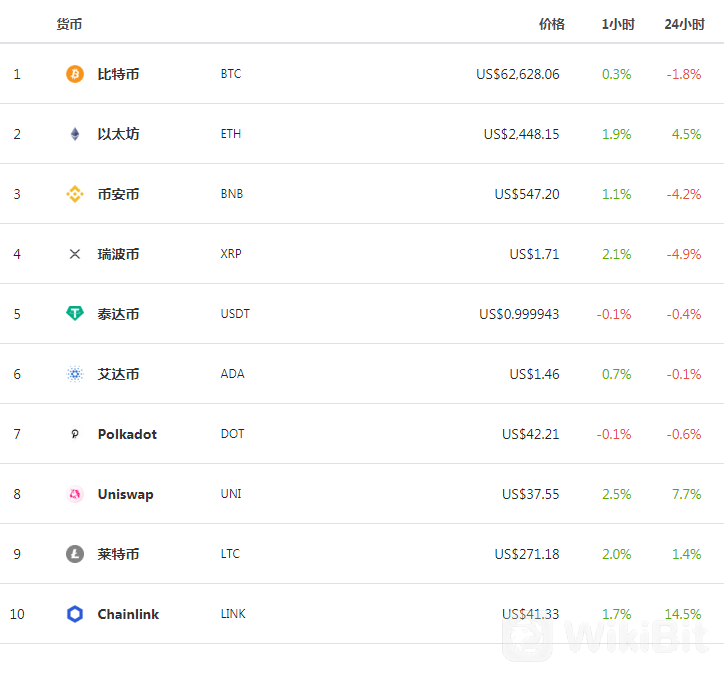
Task: Click the USDT ticker symbol
Action: click(x=235, y=314)
